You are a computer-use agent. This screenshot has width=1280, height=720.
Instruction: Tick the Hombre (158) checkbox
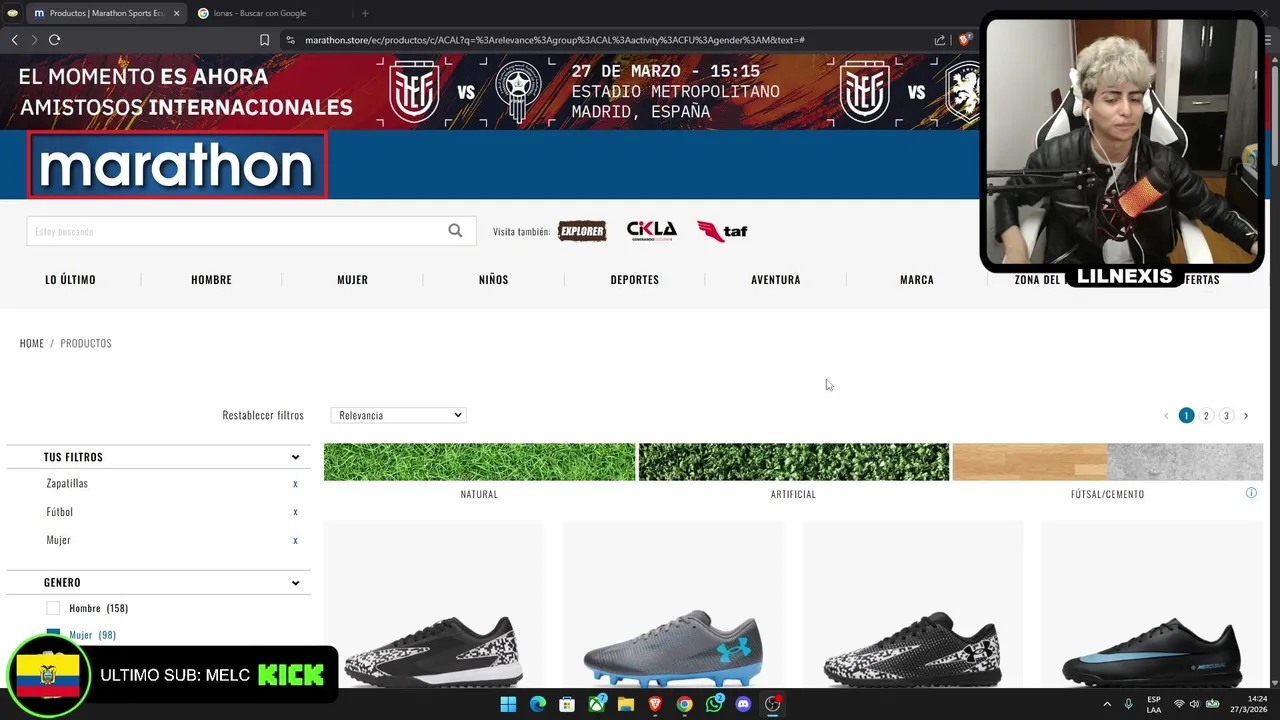(x=53, y=608)
